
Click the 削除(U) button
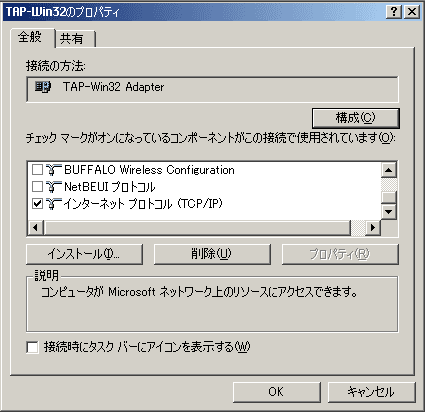click(x=212, y=254)
